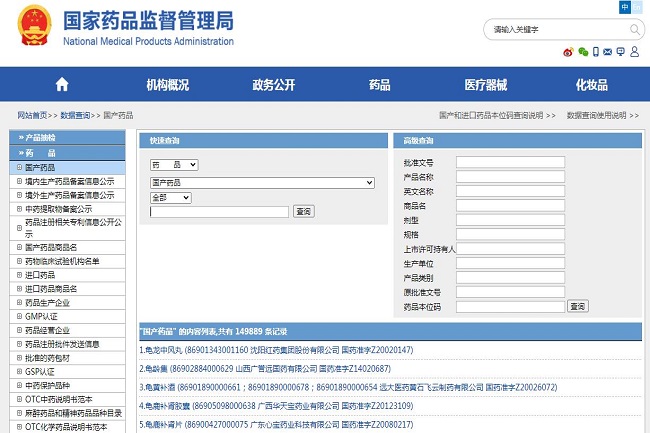Open 化妆品 menu
Image resolution: width=650 pixels, height=433 pixels.
point(592,85)
